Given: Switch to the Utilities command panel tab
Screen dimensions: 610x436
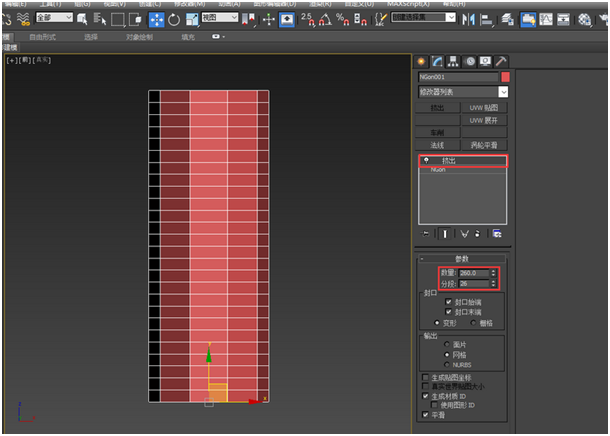Looking at the screenshot, I should pos(501,61).
